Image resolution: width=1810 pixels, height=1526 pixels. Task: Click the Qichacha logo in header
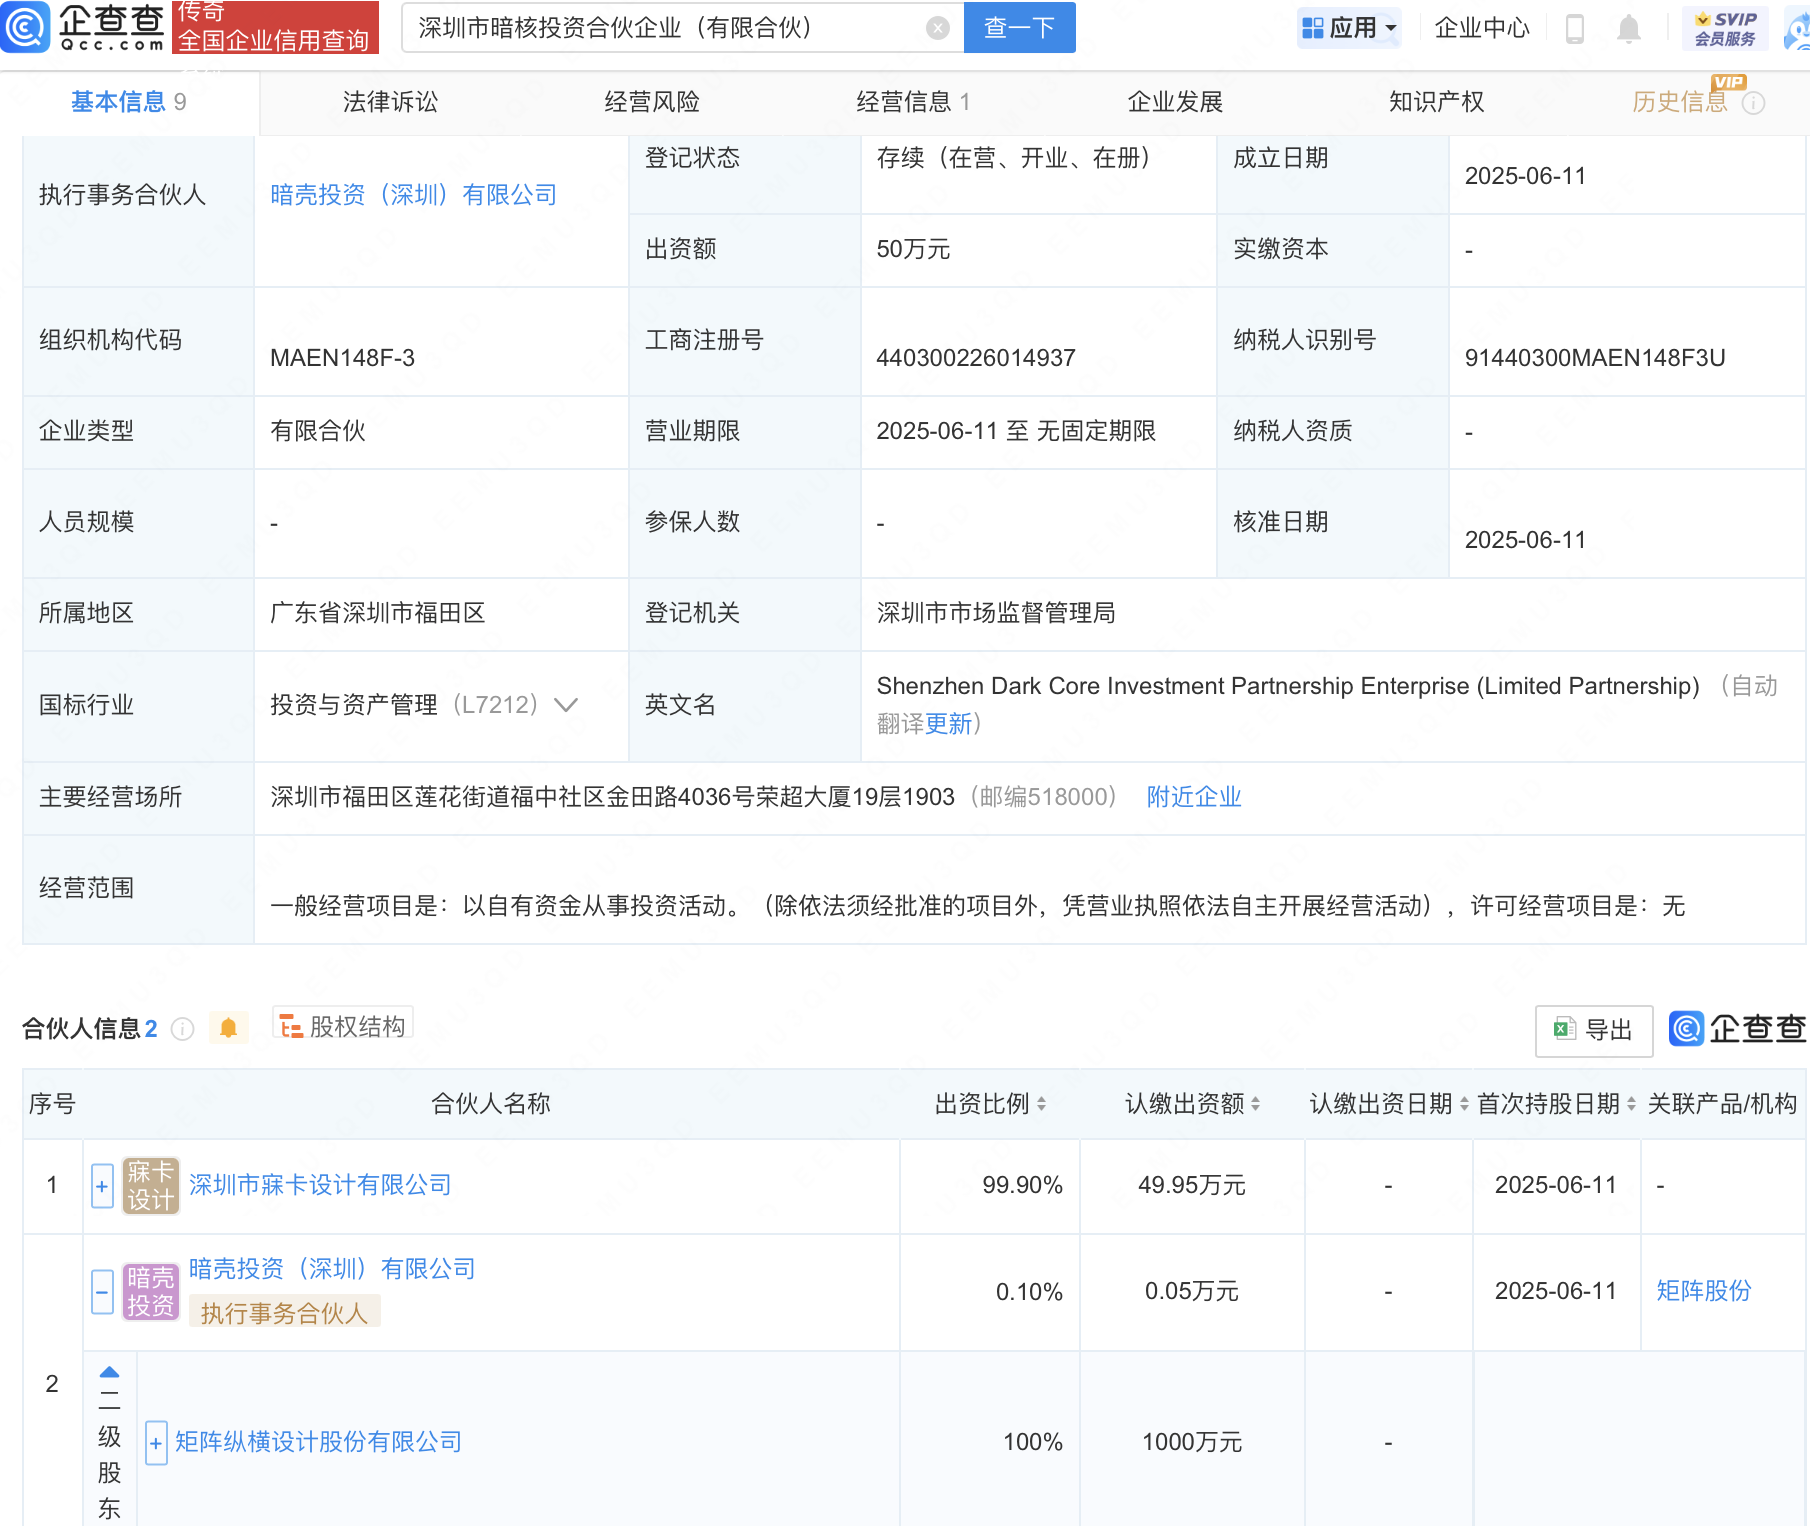tap(84, 27)
